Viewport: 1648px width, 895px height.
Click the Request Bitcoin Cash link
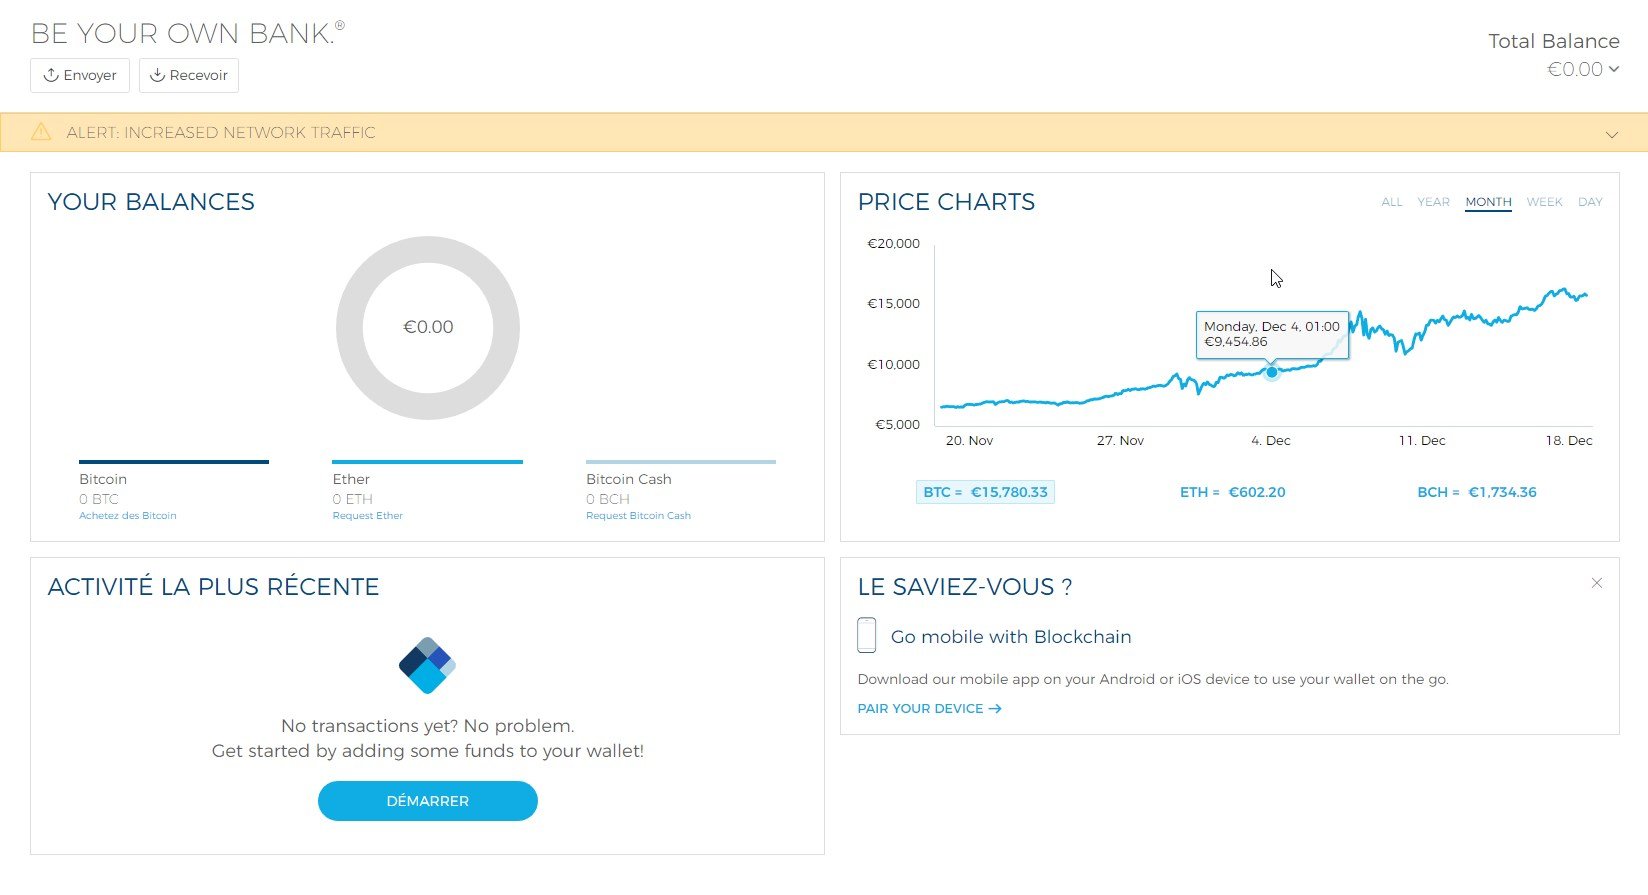(x=638, y=516)
